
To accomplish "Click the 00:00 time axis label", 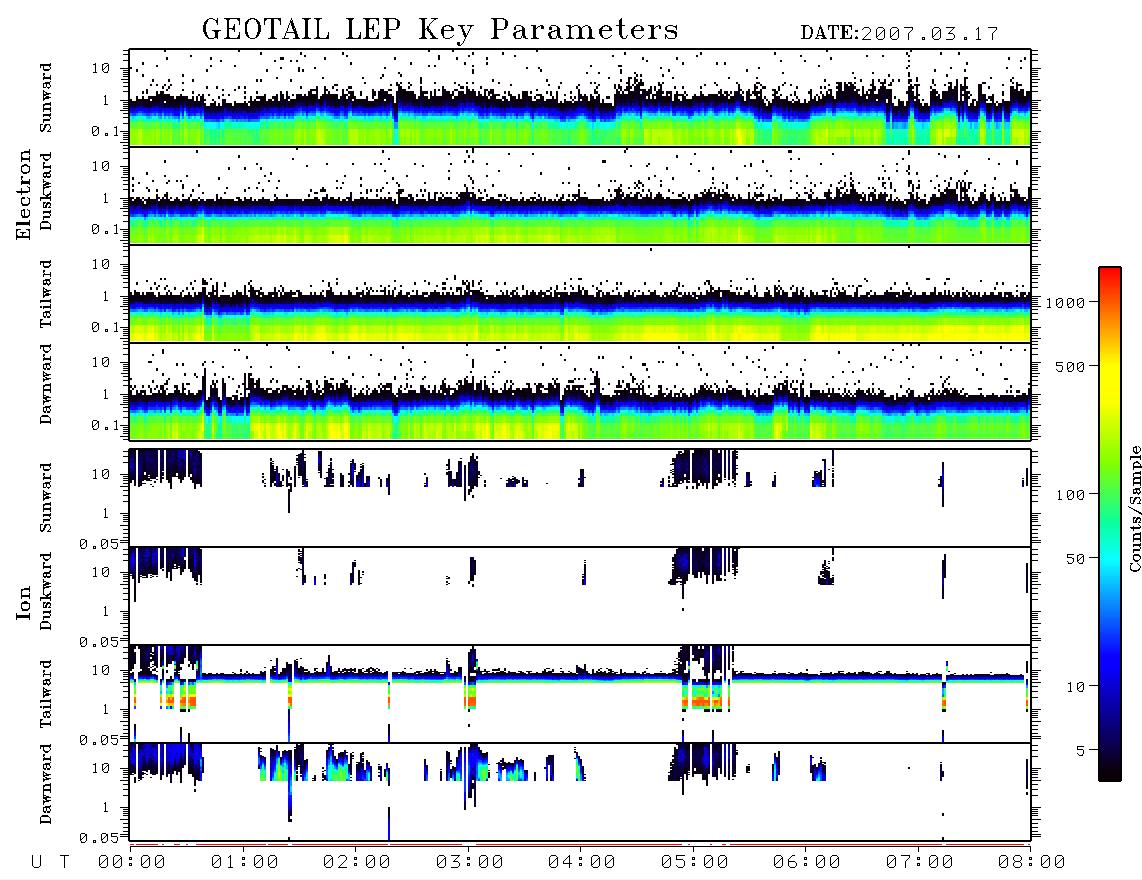I will 132,863.
